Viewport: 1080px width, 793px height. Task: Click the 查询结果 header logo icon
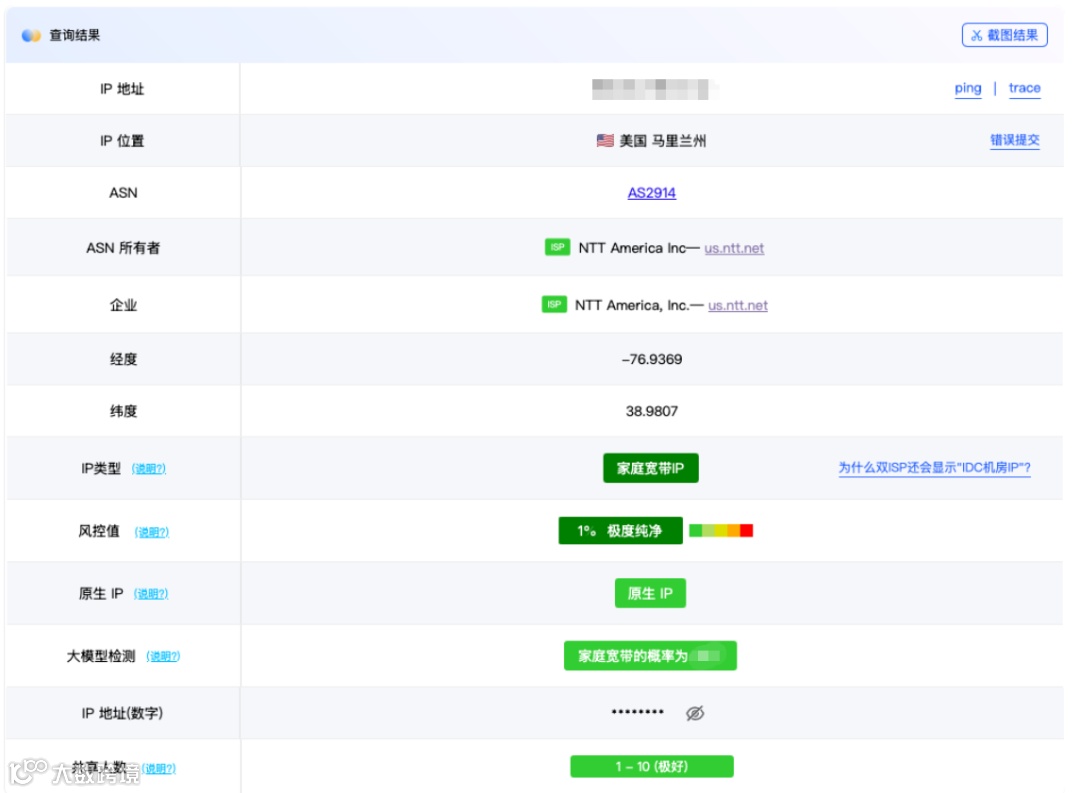coord(31,35)
